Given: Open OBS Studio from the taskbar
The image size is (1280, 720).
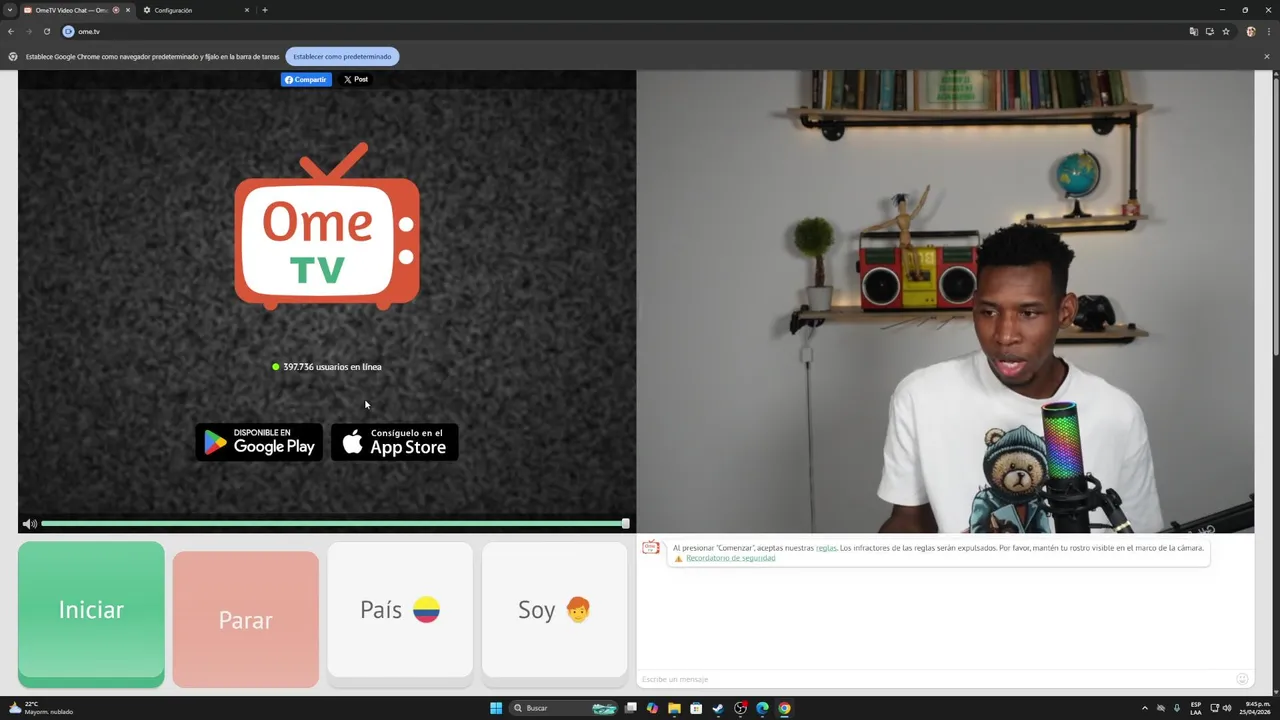Looking at the screenshot, I should click(x=740, y=708).
